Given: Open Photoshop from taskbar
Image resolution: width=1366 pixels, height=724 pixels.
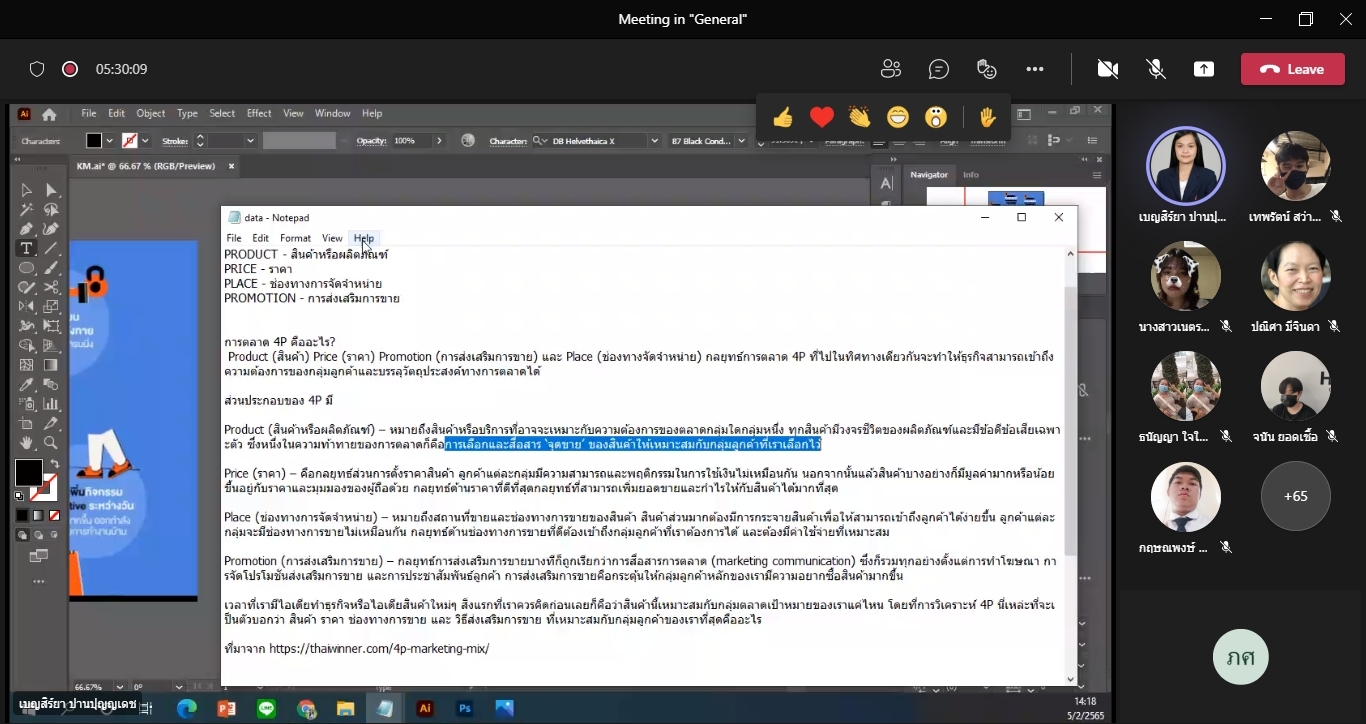Looking at the screenshot, I should (465, 708).
